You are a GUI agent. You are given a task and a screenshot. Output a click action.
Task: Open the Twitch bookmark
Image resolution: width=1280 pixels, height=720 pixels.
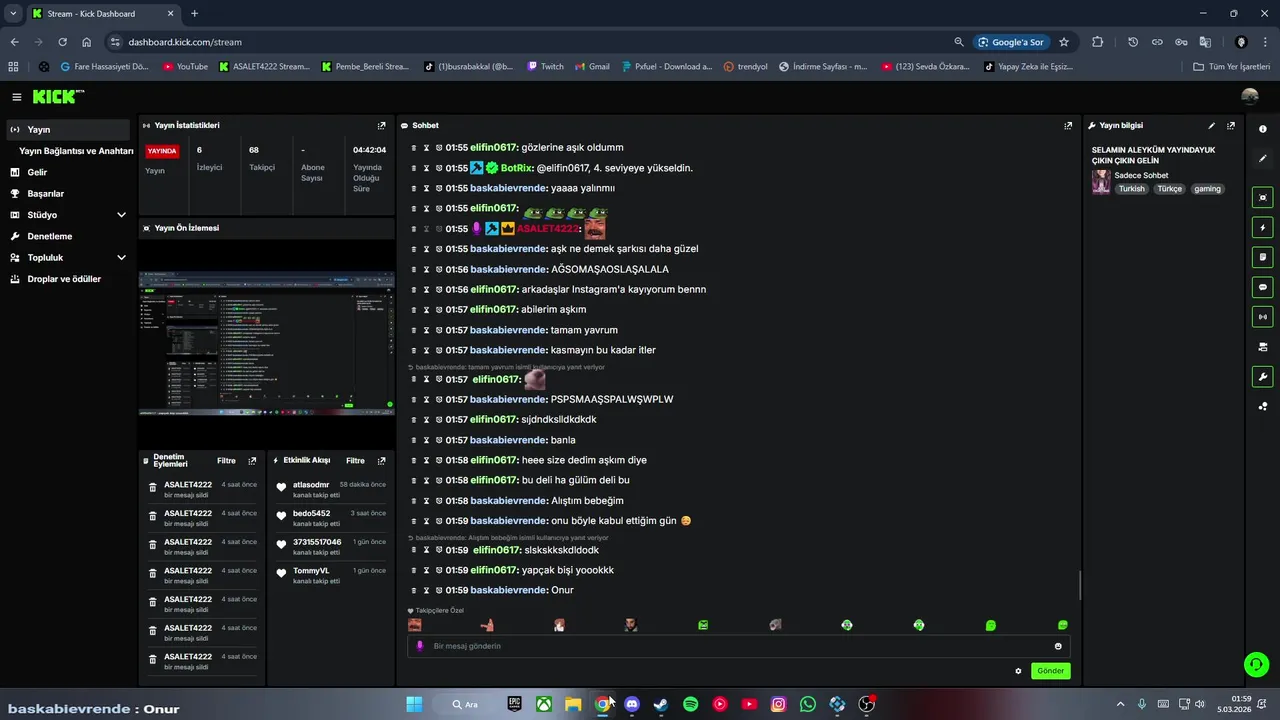[545, 67]
